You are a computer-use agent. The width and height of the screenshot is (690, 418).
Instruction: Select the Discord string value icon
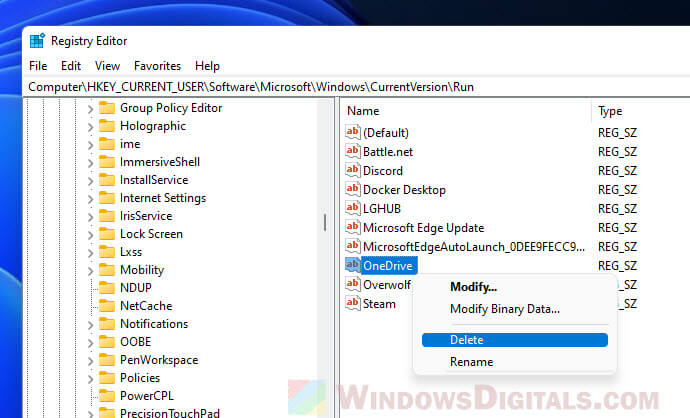click(352, 170)
